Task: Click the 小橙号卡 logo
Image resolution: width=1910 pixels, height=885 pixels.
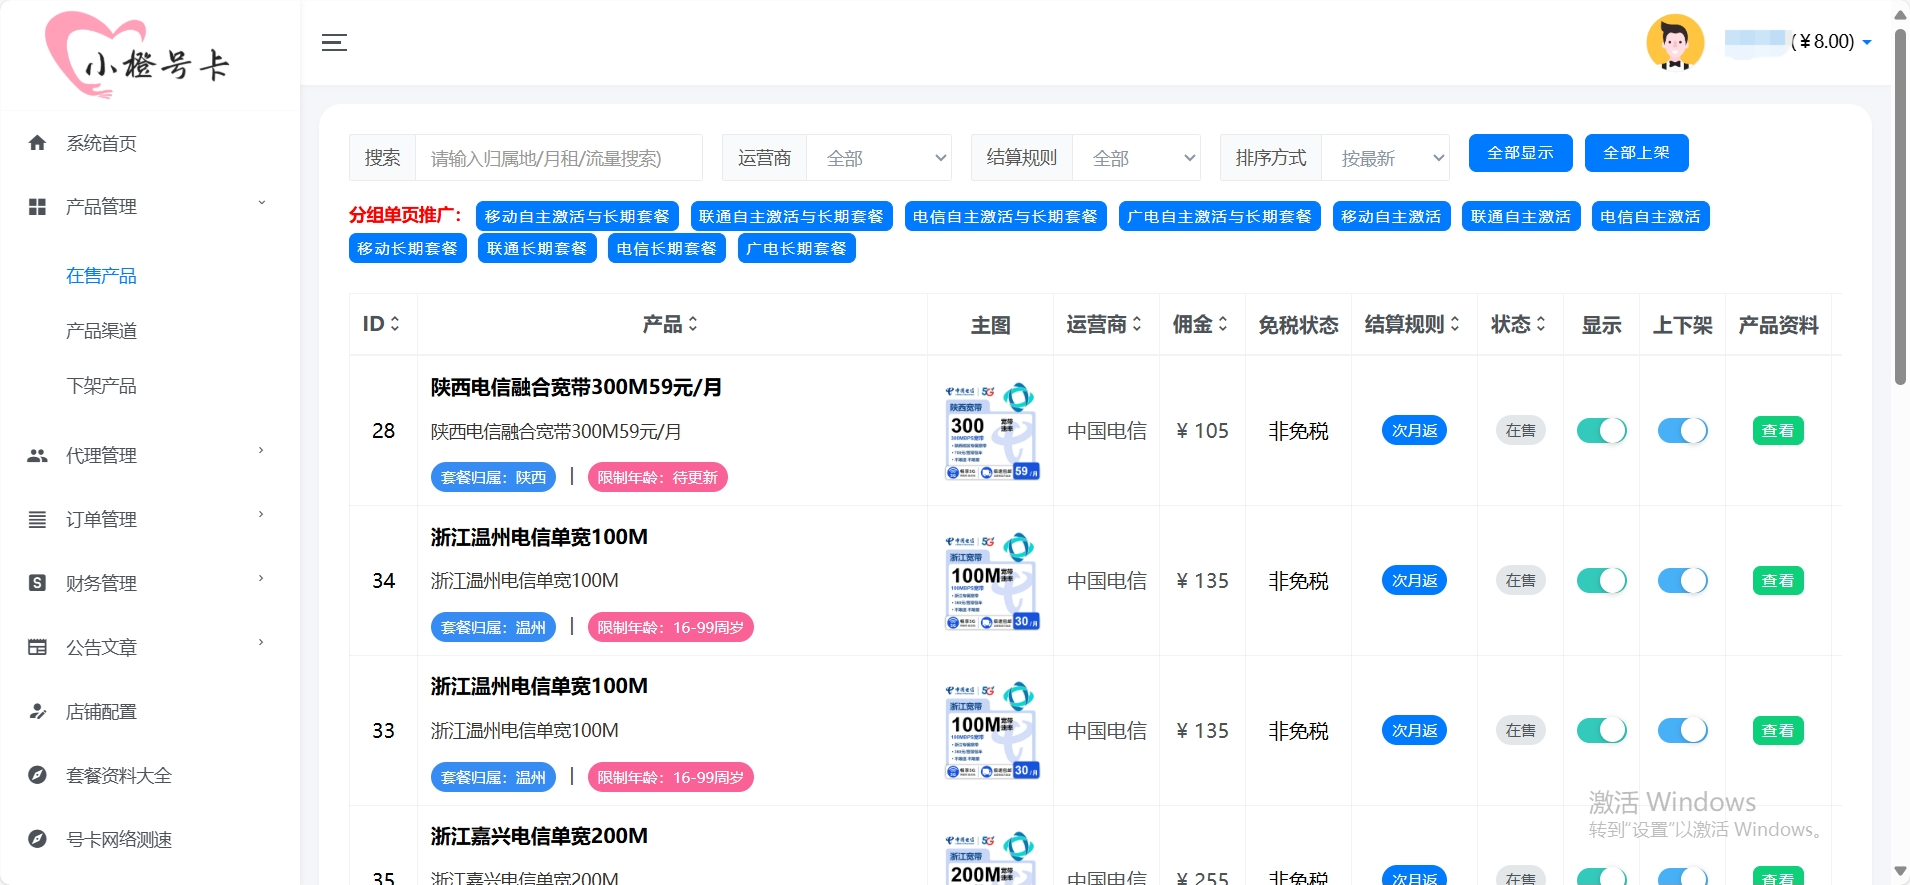Action: tap(138, 55)
